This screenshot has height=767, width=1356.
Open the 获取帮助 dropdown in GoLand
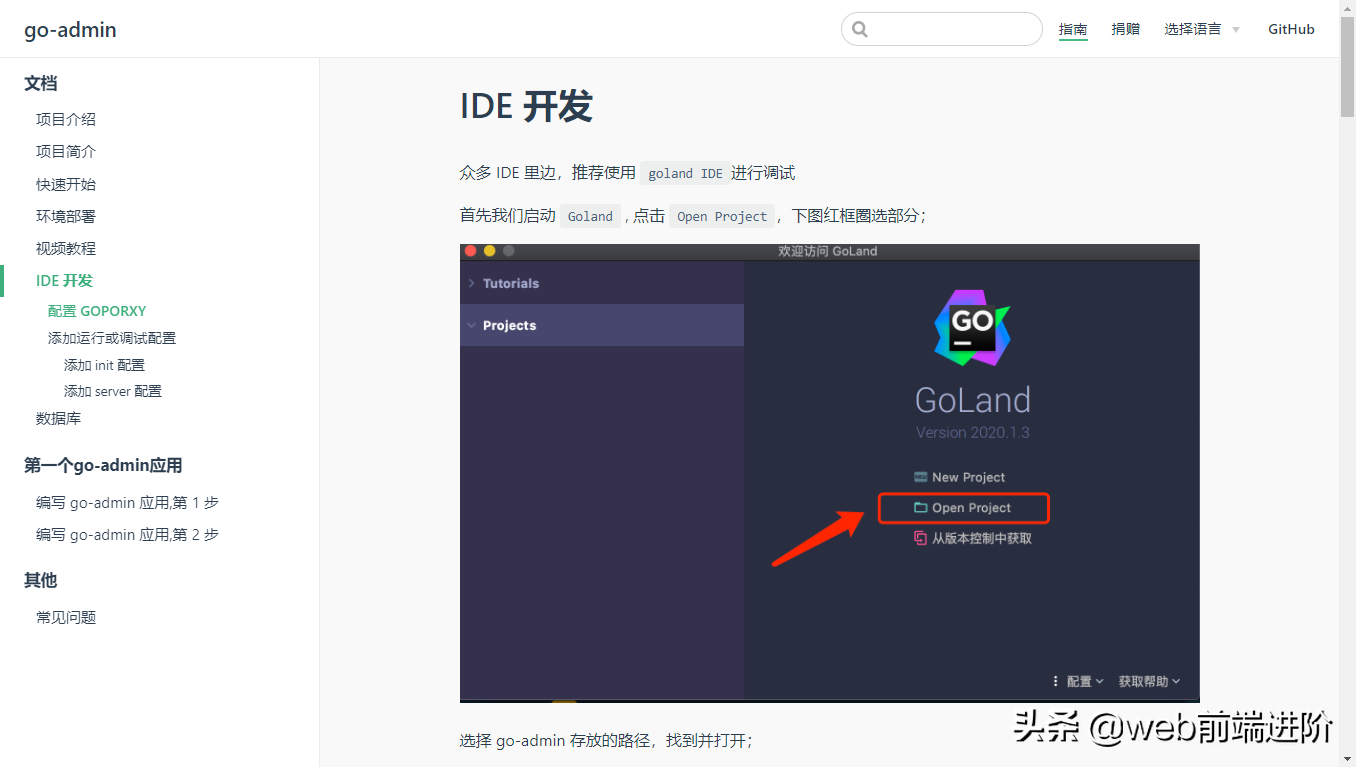pos(1149,681)
